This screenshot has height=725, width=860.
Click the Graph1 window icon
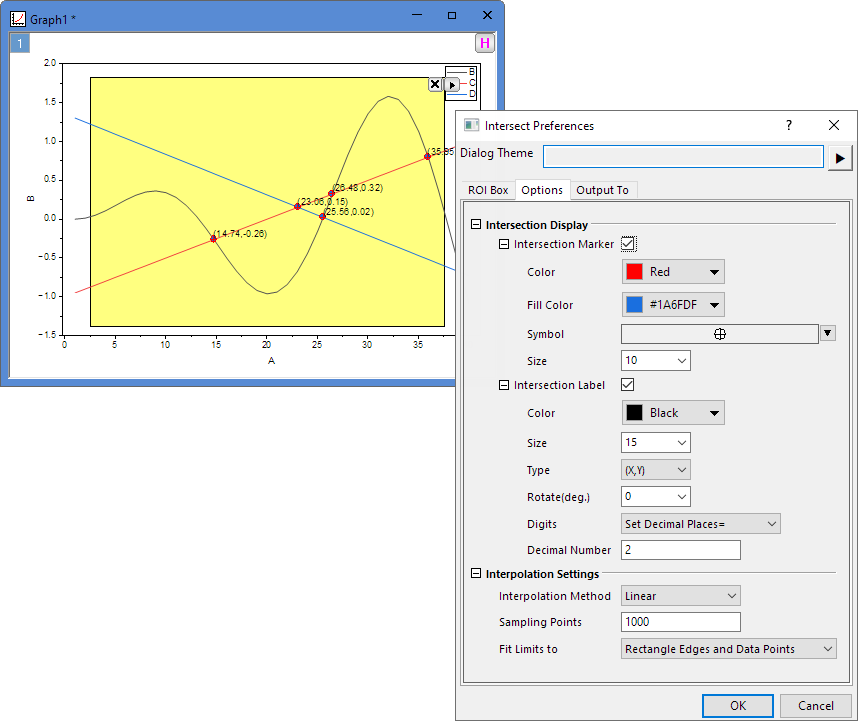pos(18,19)
